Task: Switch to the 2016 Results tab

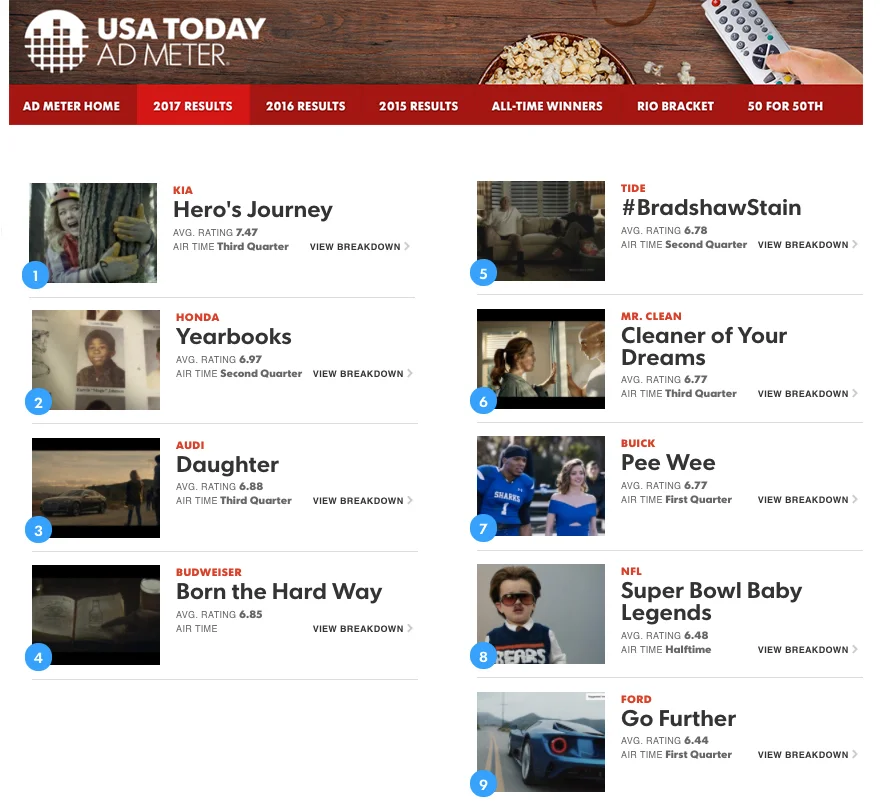Action: 306,106
